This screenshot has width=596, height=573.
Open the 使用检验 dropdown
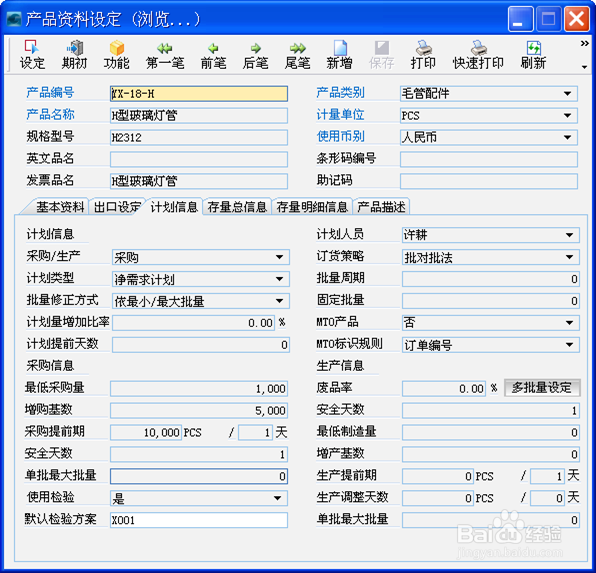[x=278, y=498]
